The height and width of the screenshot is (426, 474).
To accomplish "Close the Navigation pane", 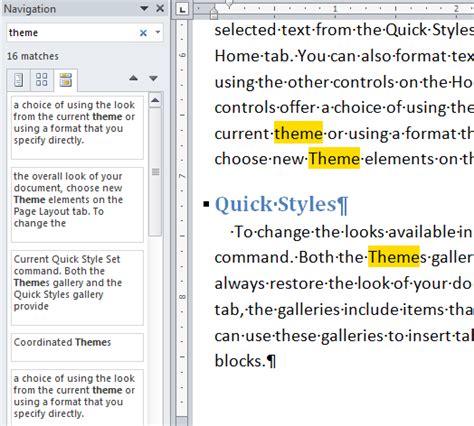I will point(160,8).
